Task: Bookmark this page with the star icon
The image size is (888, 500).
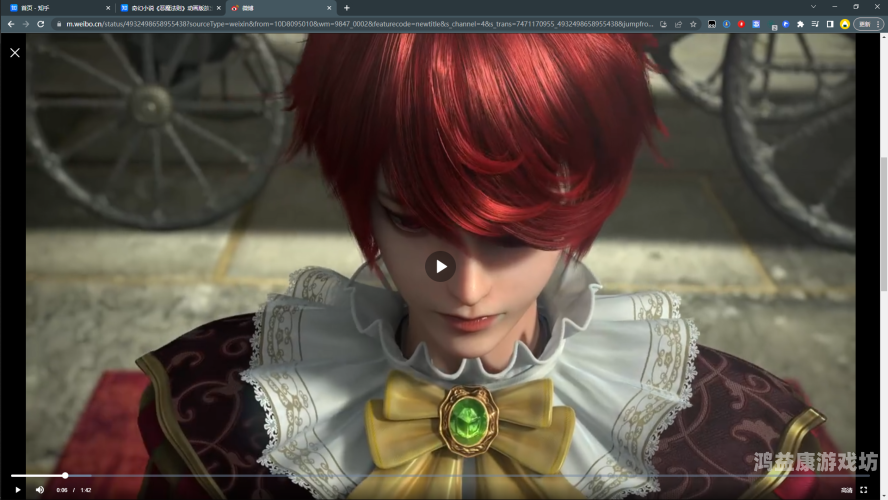Action: [x=693, y=24]
